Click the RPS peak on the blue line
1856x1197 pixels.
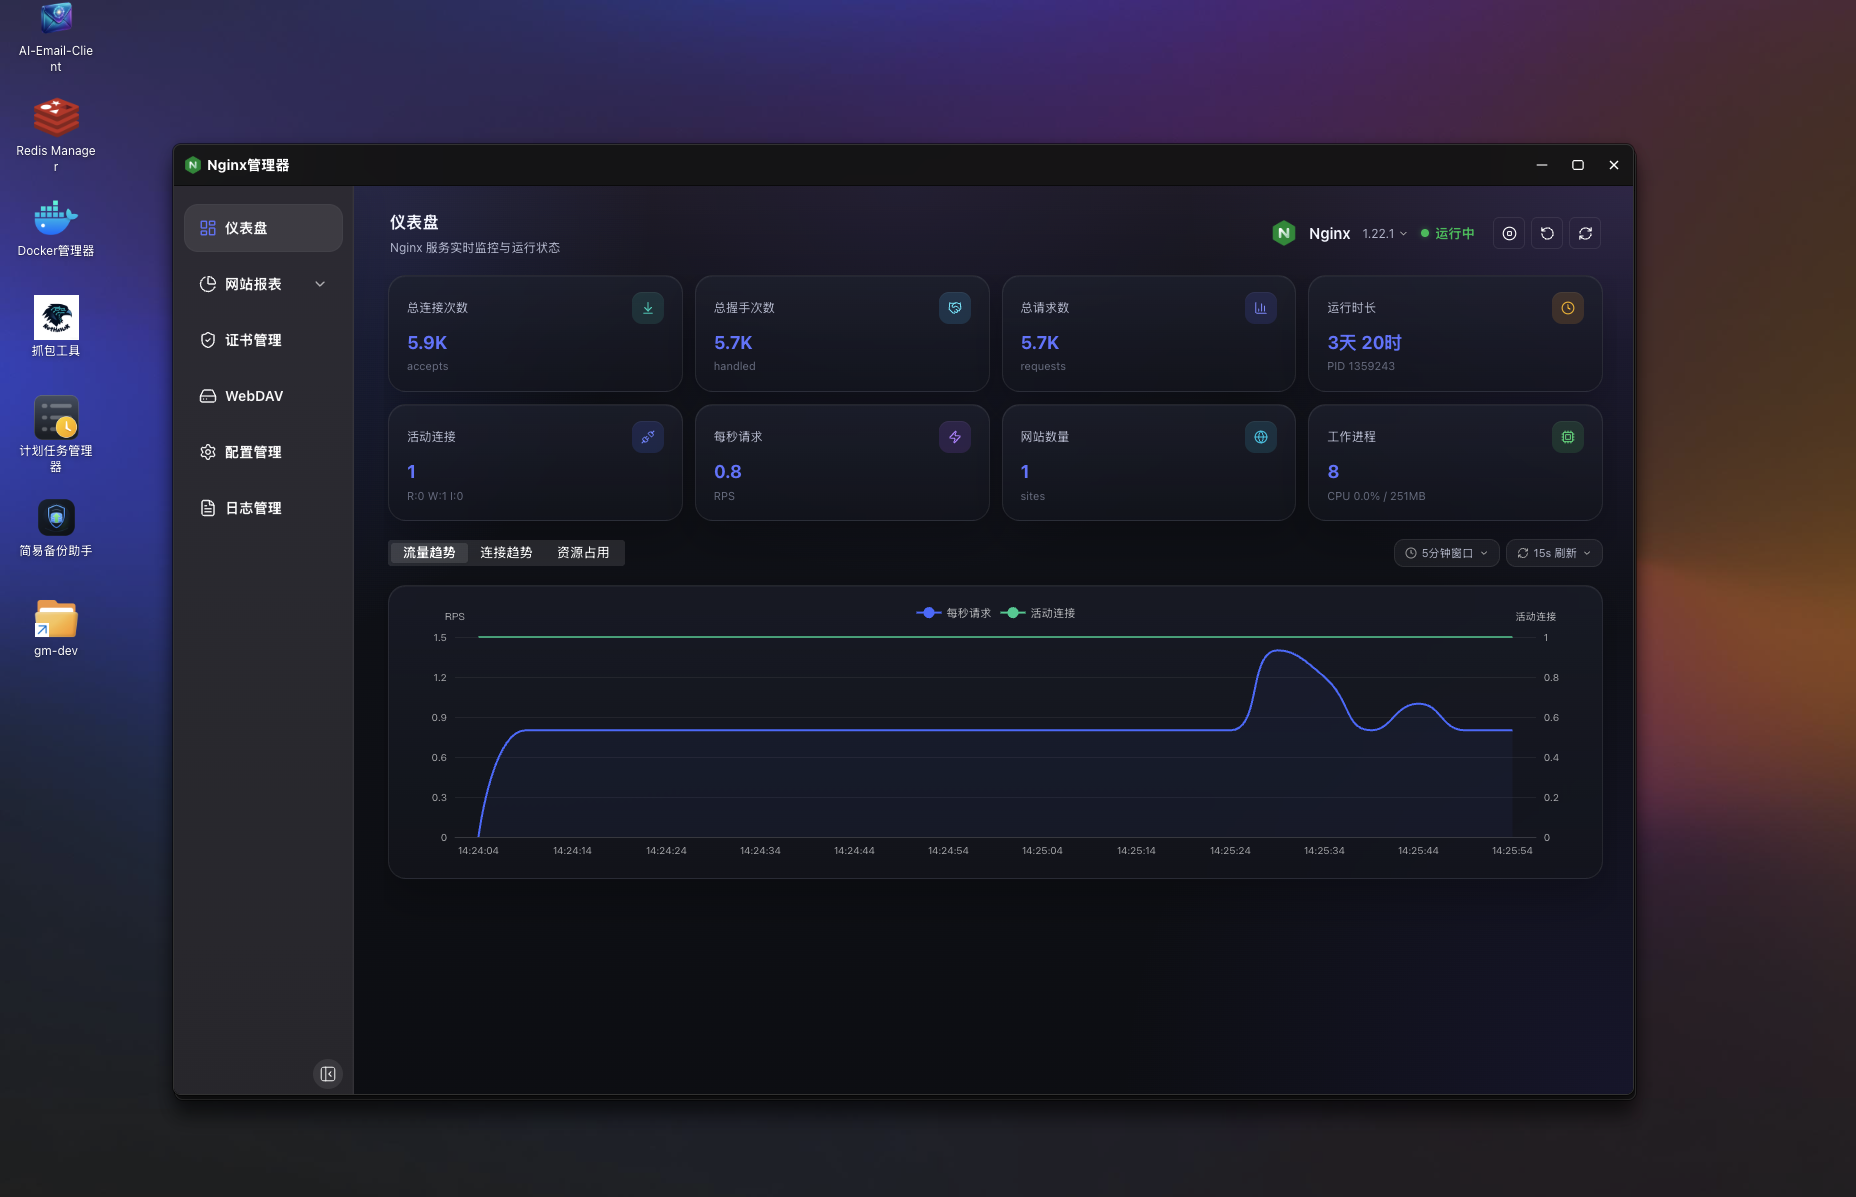[1278, 651]
